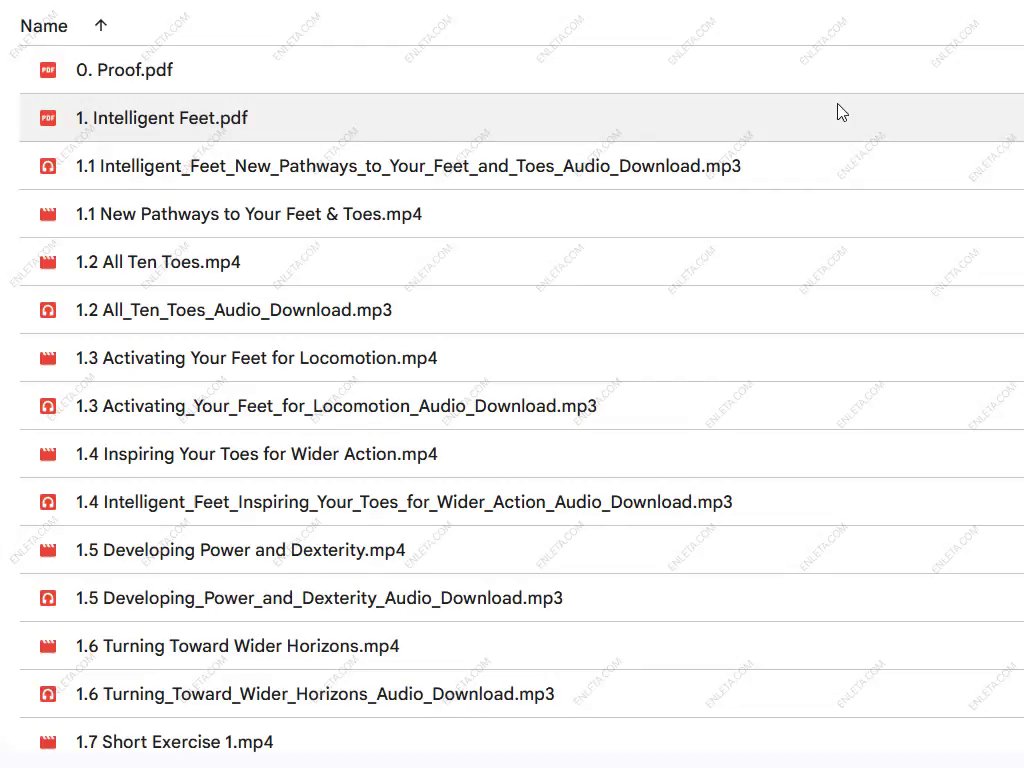
Task: Click the audio icon for 1.2 All_Ten_Toes mp3
Action: [48, 310]
